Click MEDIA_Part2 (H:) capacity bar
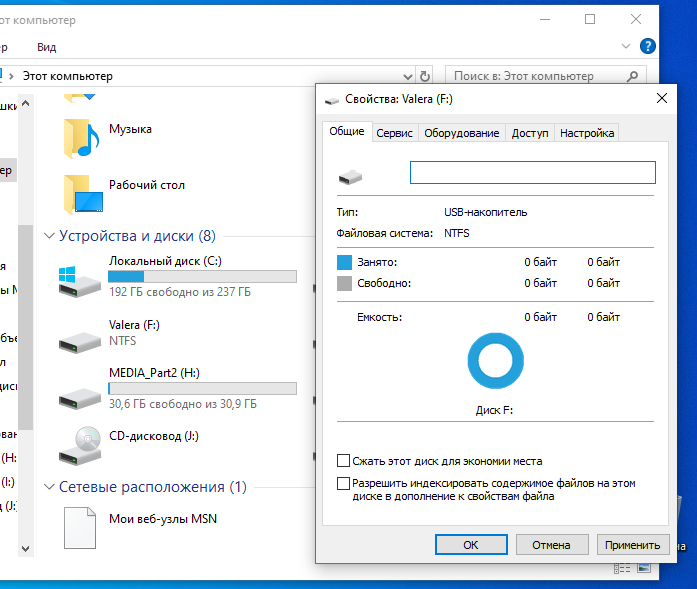This screenshot has height=589, width=697. click(202, 389)
